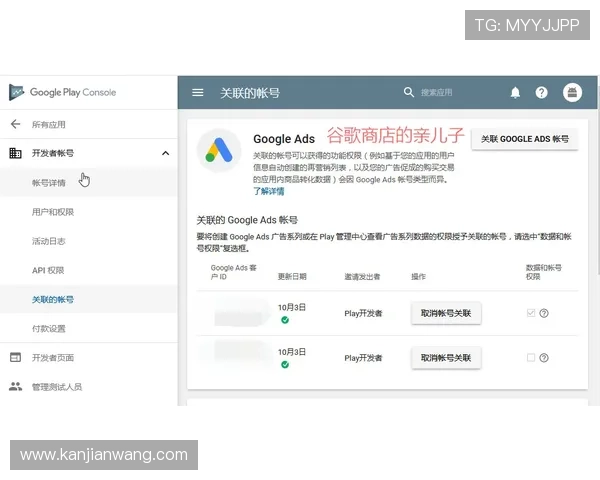Open the hamburger menu in header
Screen dimensions: 600x480
tap(197, 93)
